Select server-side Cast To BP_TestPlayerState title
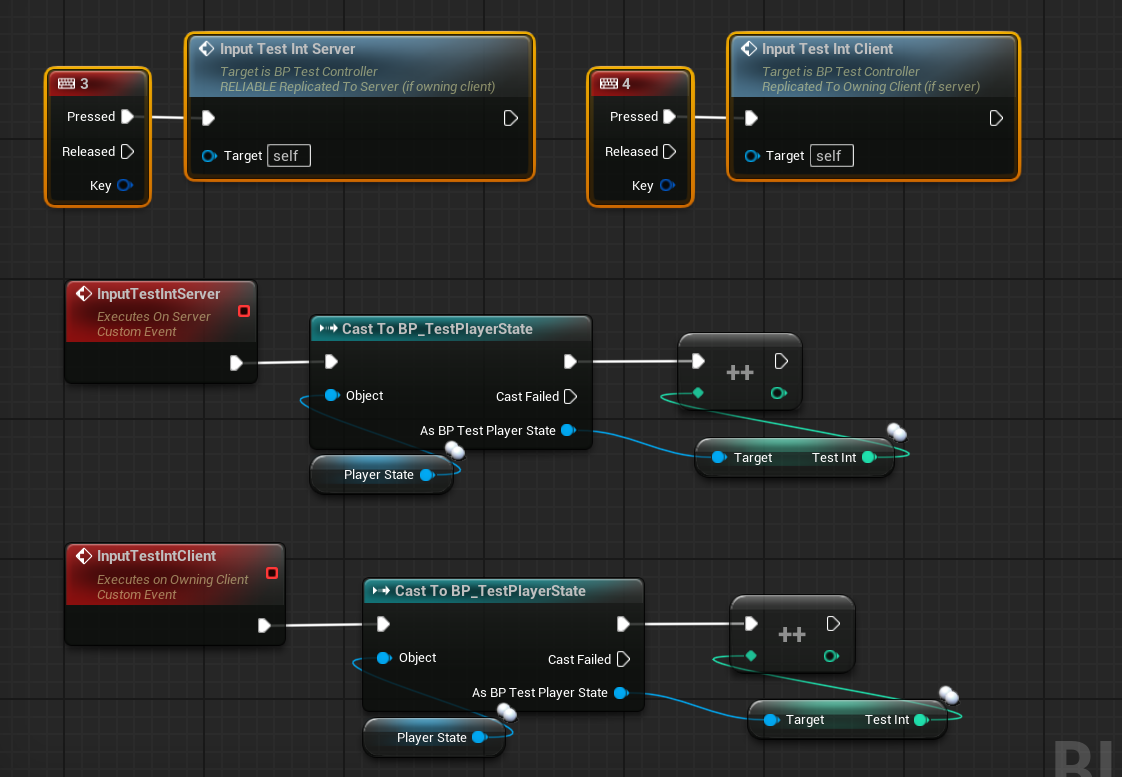 point(437,329)
